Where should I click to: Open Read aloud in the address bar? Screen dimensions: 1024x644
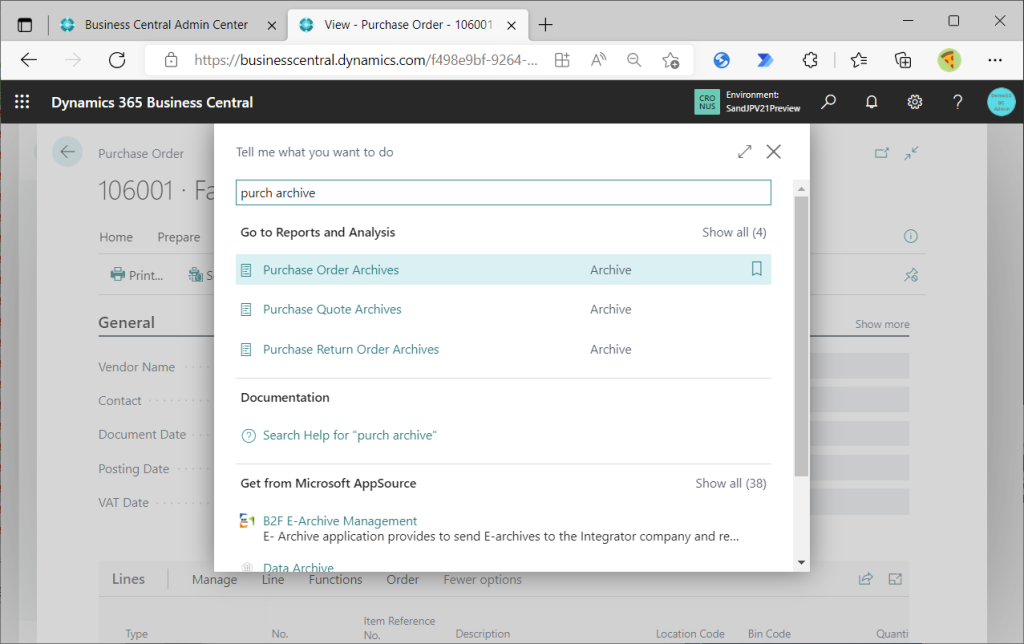pyautogui.click(x=598, y=60)
